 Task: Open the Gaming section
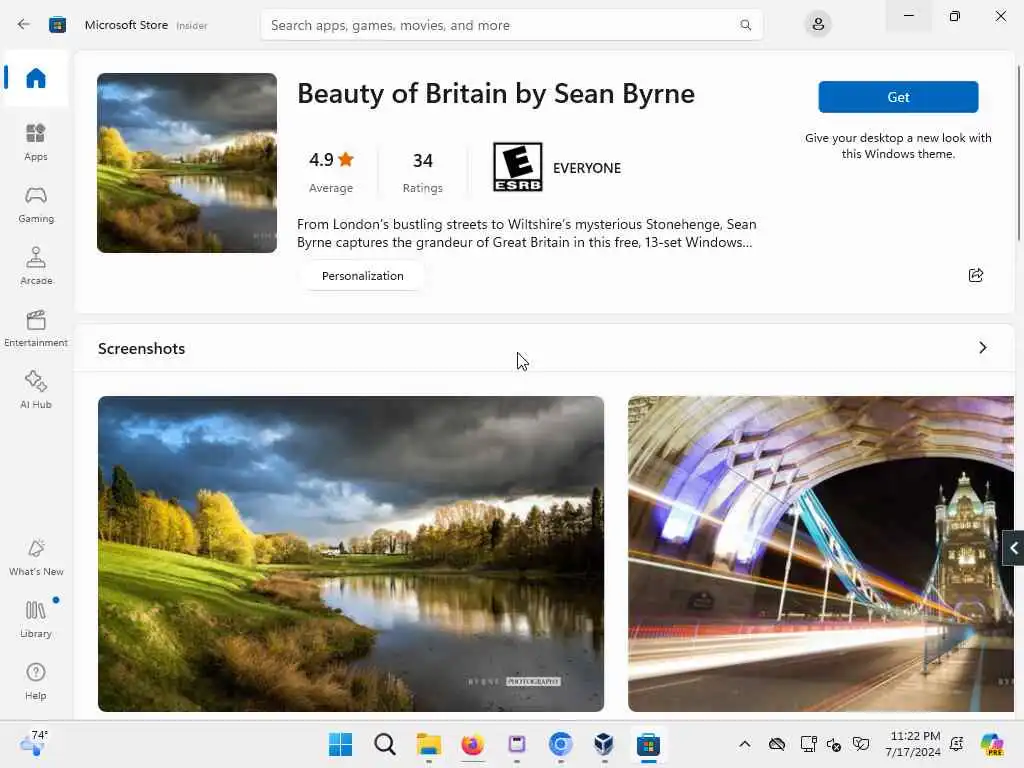click(x=36, y=204)
